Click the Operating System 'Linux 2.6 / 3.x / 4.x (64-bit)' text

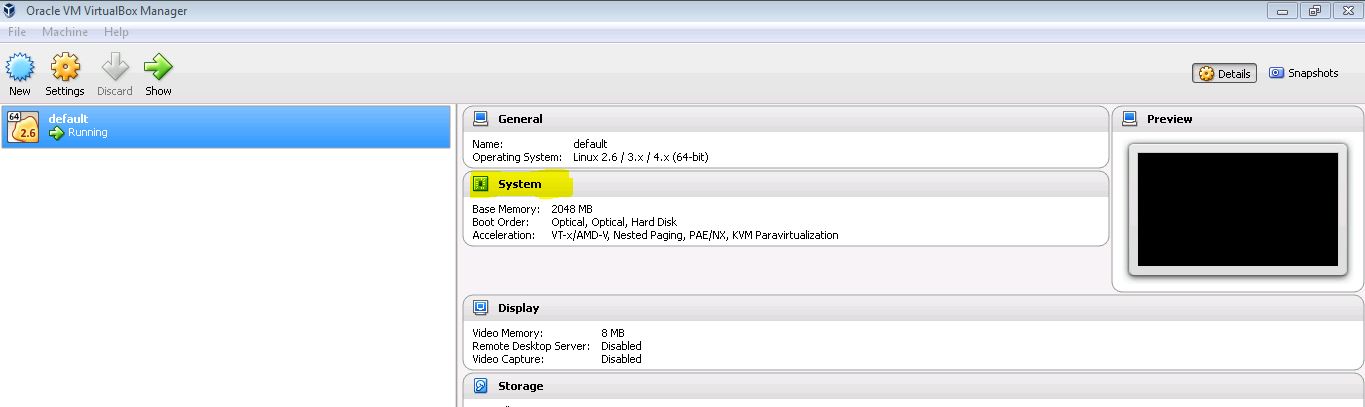tap(641, 157)
